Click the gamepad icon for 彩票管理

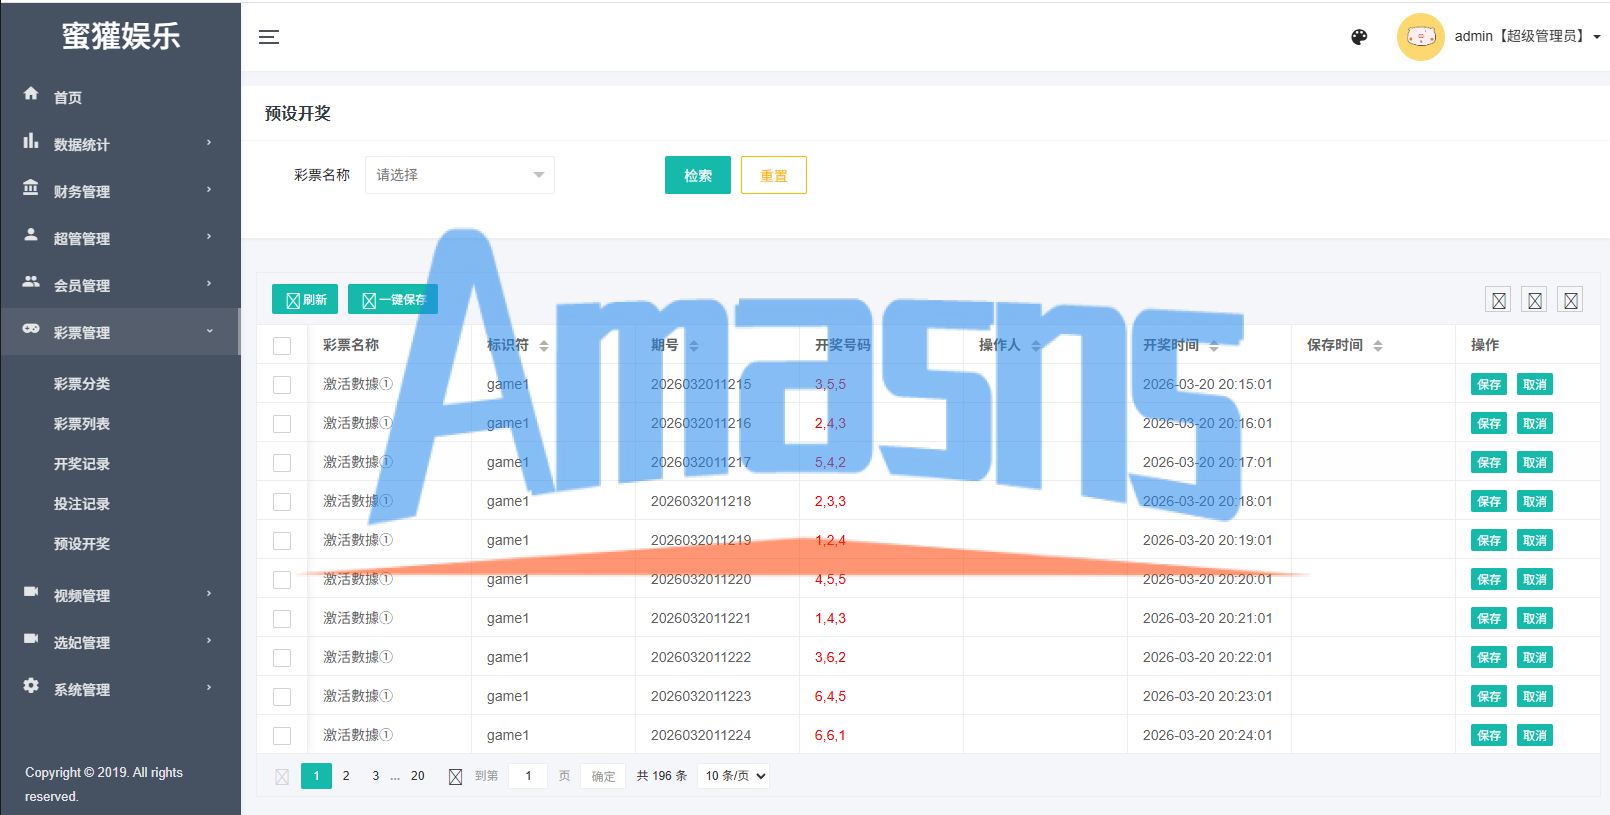[x=31, y=328]
